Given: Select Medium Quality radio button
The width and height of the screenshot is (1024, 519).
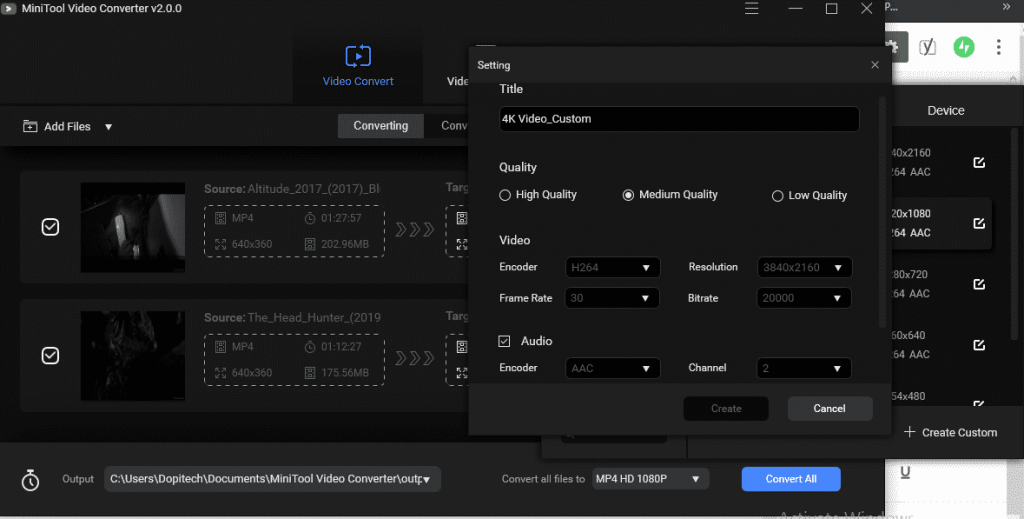Looking at the screenshot, I should tap(628, 195).
